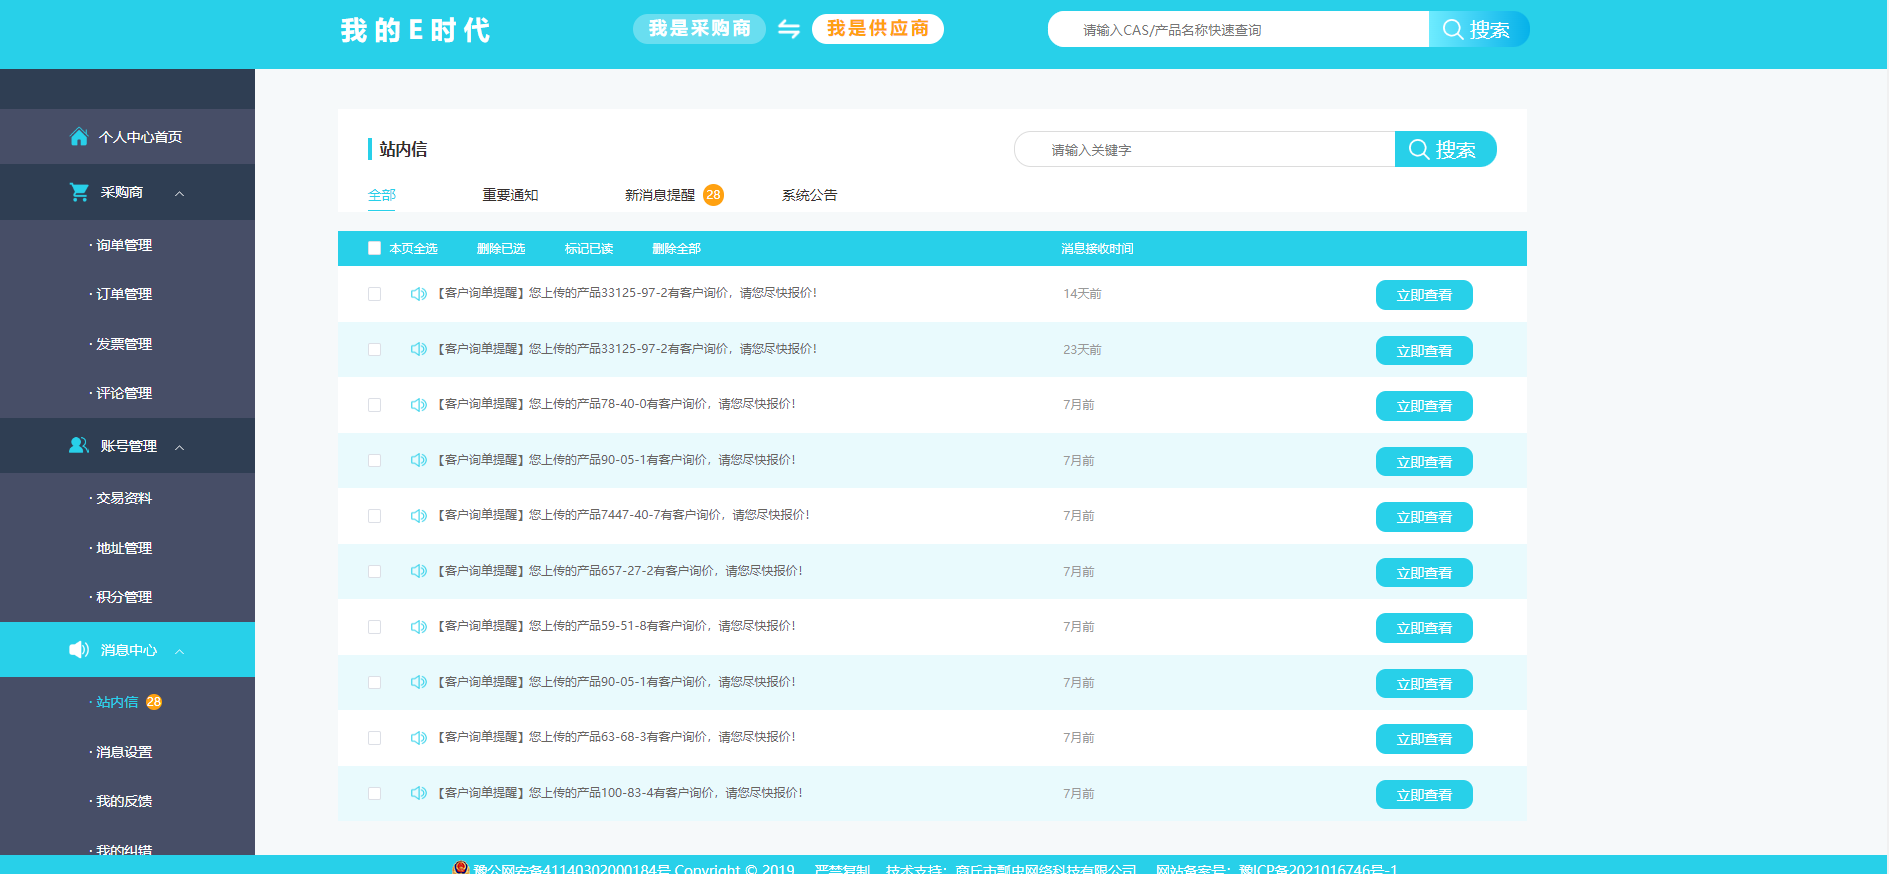Viewport: 1889px width, 874px height.
Task: Check the box for the 14天前 message
Action: pos(374,294)
